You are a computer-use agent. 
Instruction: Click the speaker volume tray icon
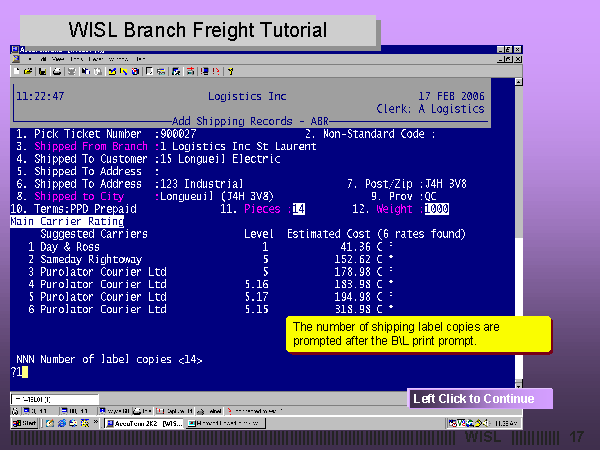[485, 423]
